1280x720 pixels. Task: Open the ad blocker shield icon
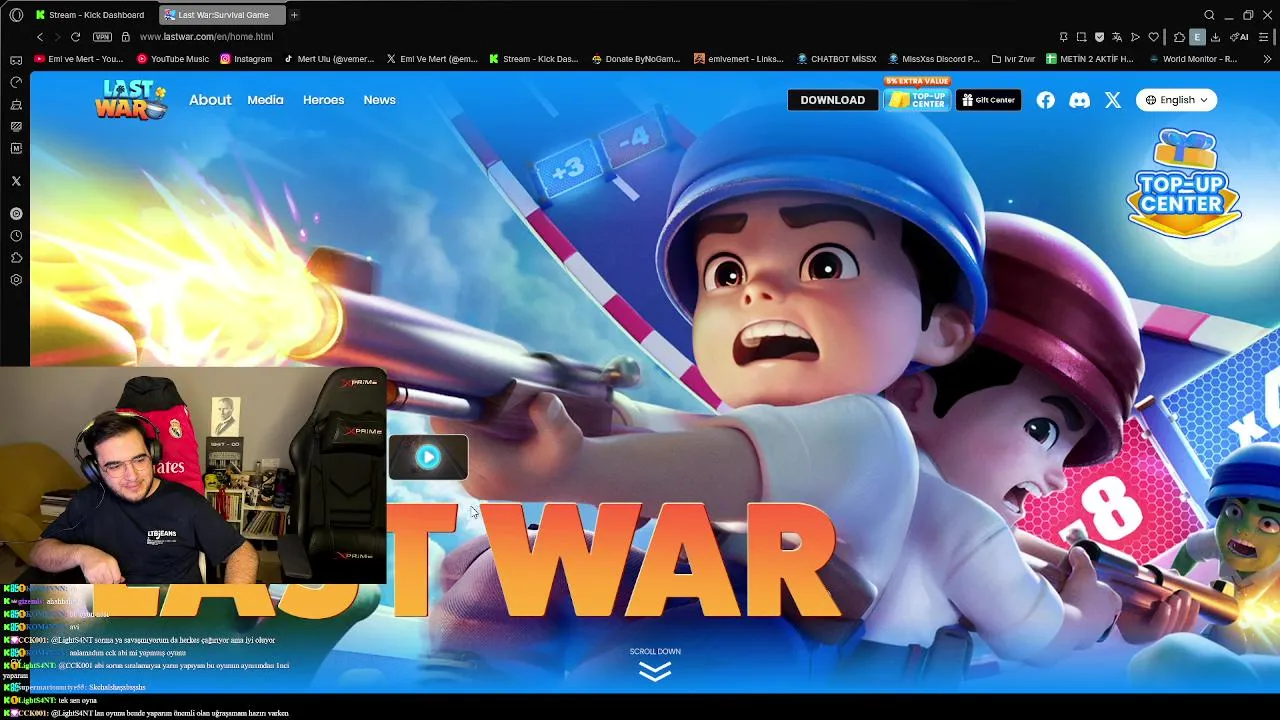coord(1099,37)
